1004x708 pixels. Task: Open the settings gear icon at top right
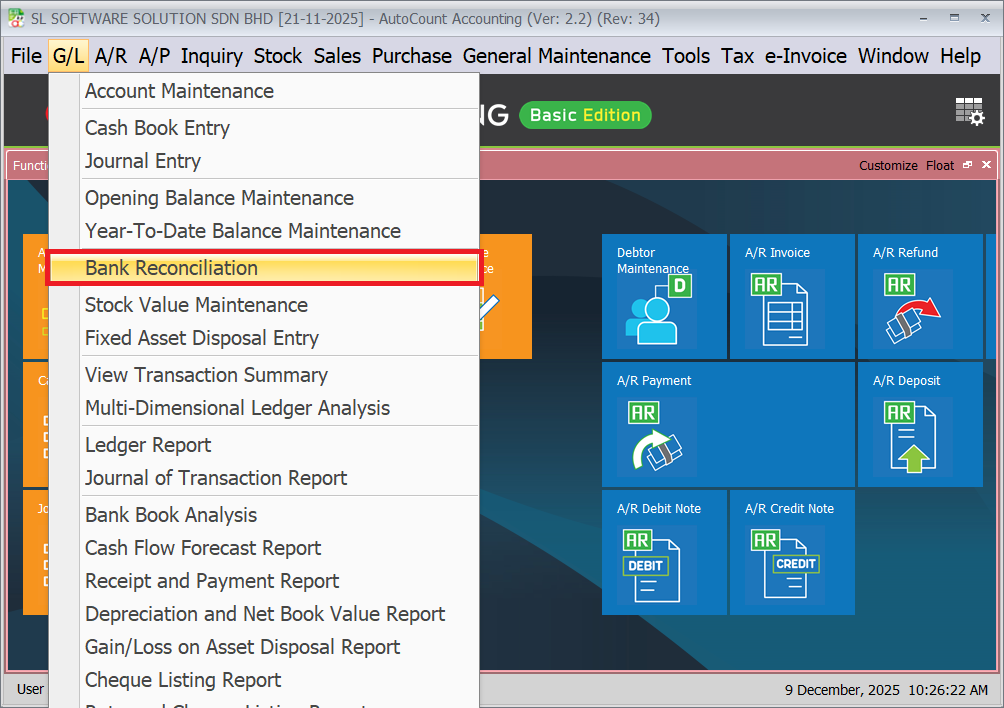click(x=977, y=118)
